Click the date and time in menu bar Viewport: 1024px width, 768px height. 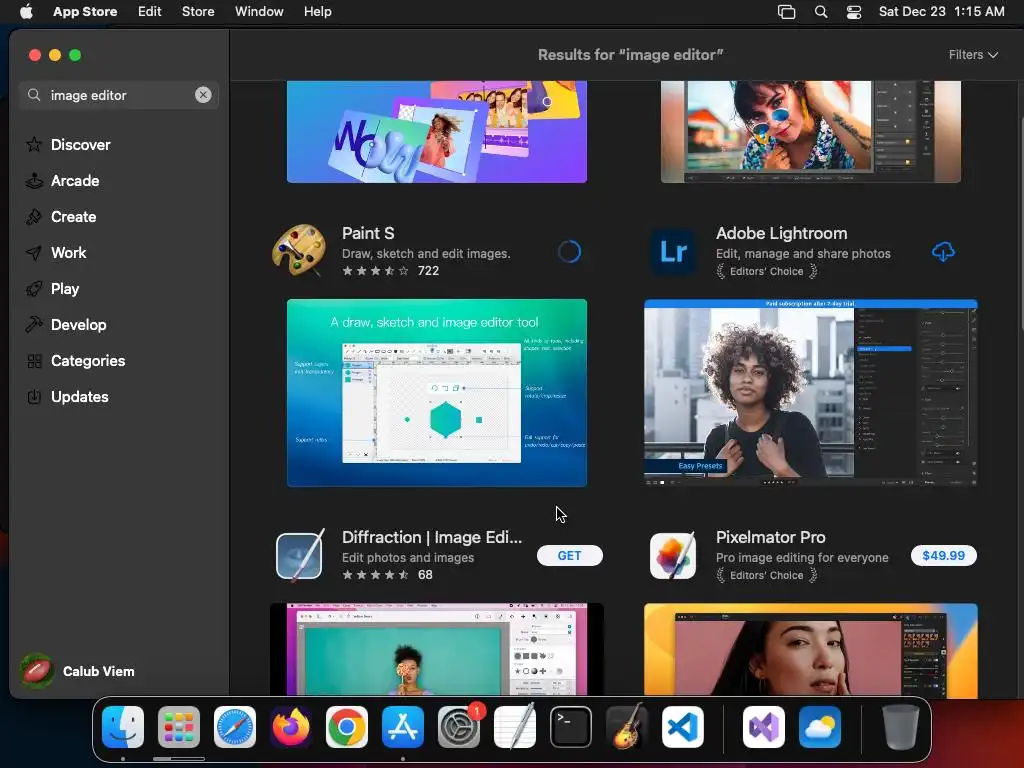click(941, 12)
